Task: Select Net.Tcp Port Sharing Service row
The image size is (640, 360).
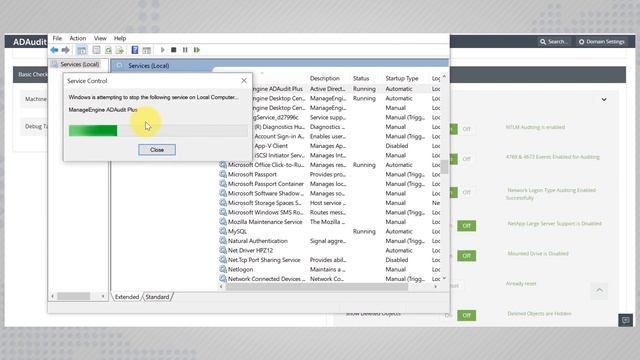Action: point(330,260)
